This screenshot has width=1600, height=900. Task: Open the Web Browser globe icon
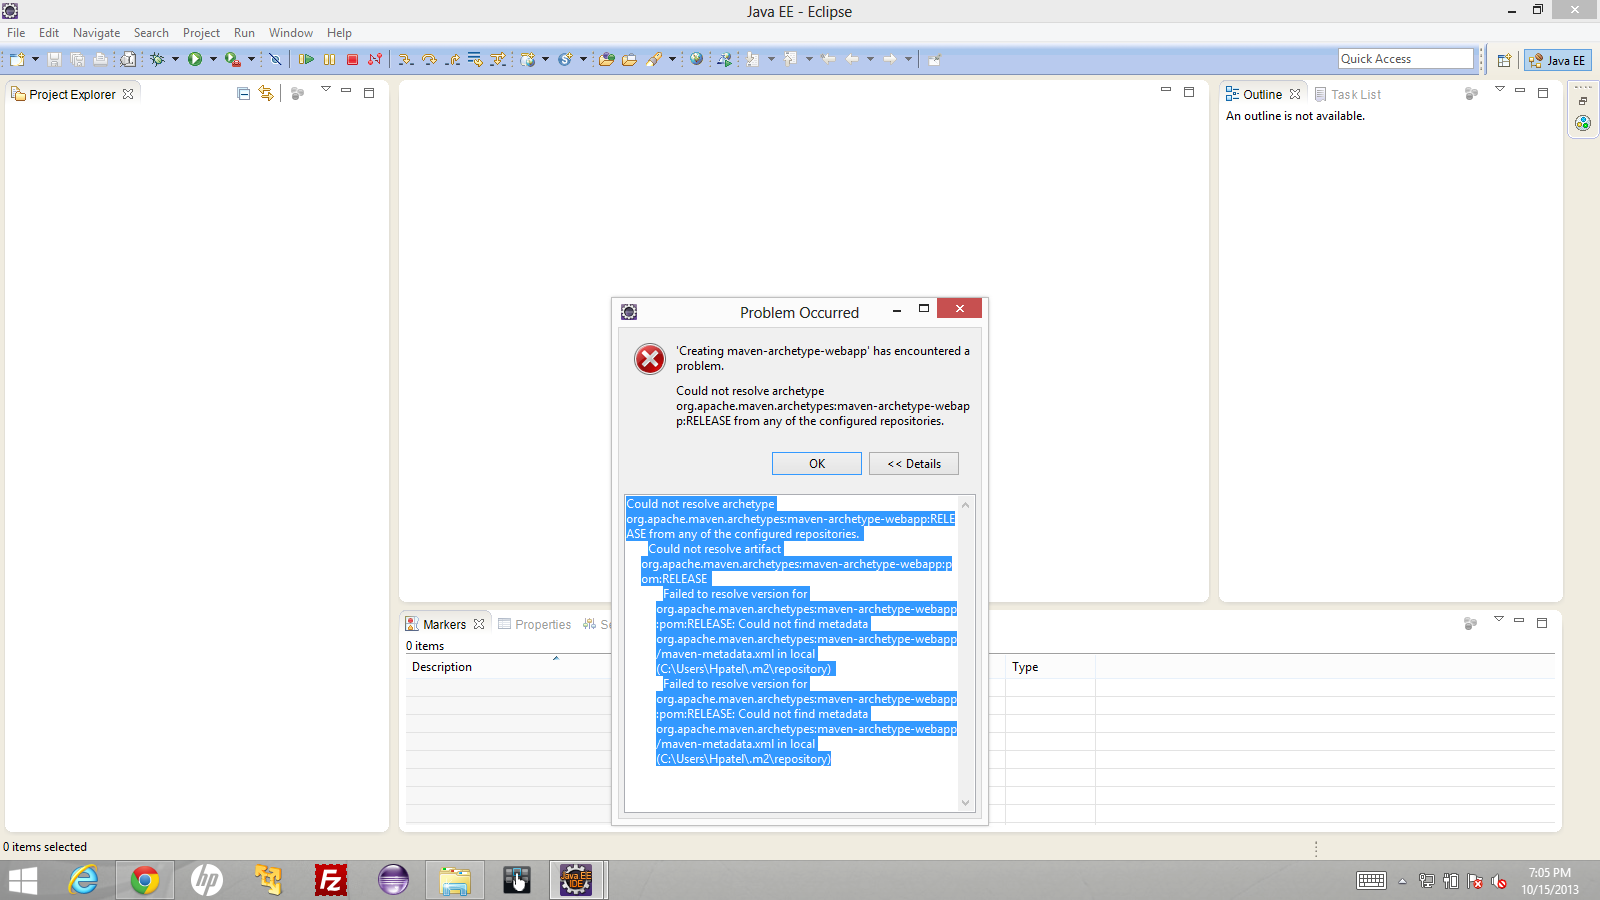(696, 60)
